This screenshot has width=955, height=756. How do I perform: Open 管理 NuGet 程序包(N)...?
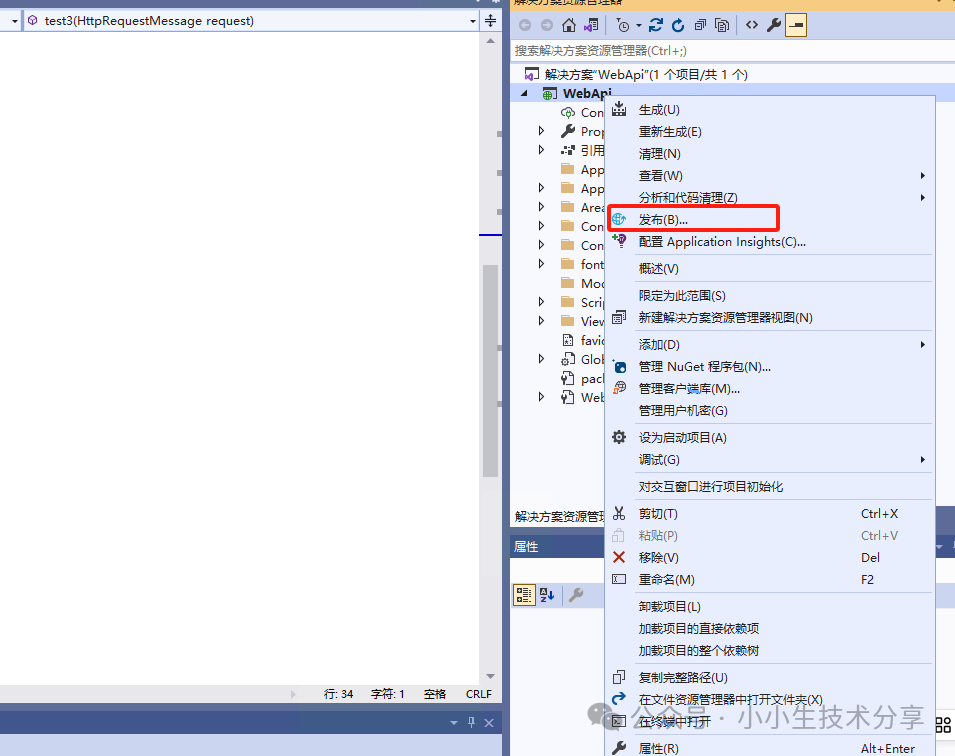[770, 367]
